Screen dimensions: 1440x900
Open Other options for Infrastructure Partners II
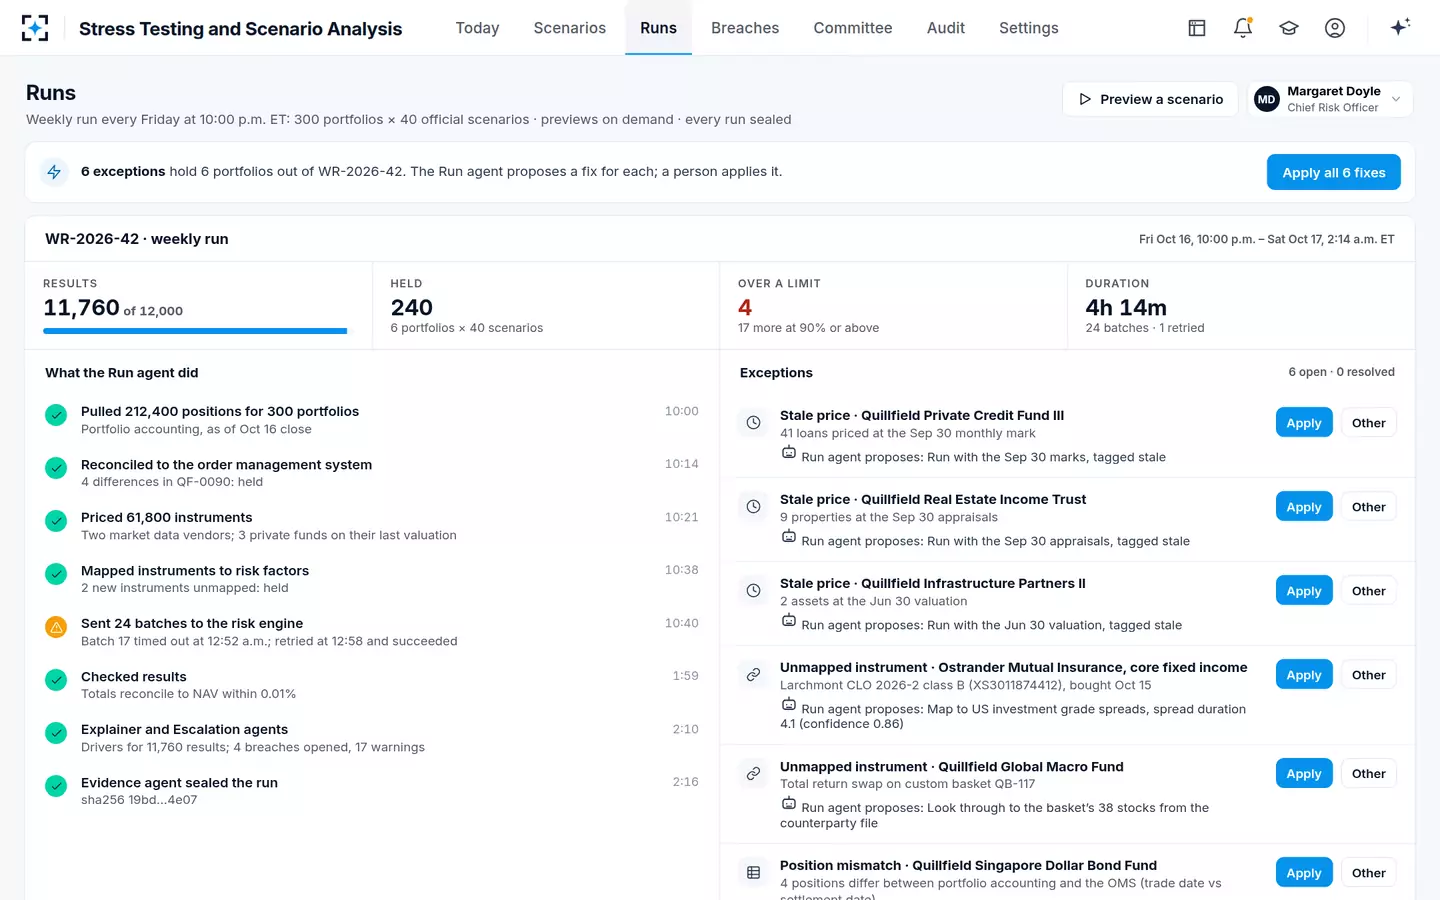[1368, 591]
